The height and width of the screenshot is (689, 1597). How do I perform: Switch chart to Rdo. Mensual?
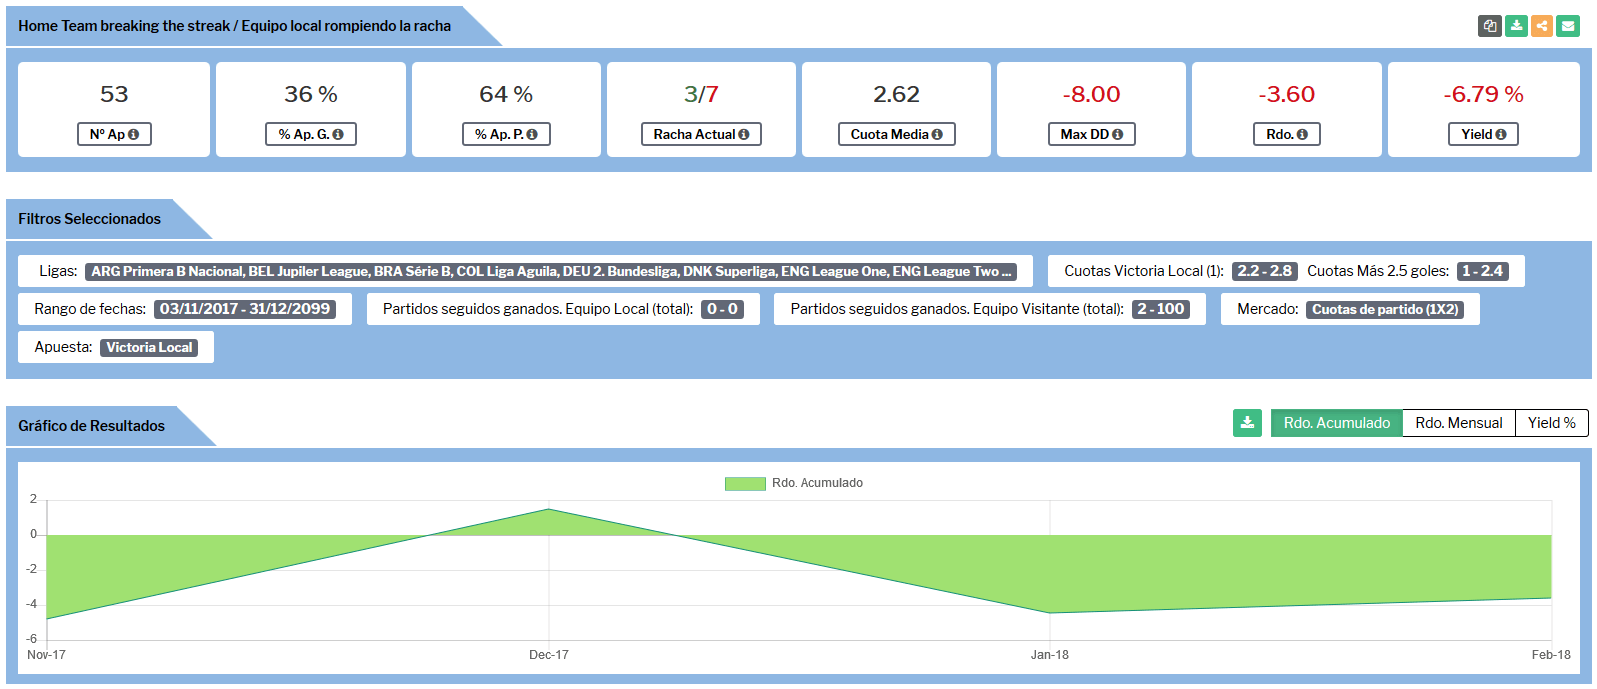[1458, 423]
